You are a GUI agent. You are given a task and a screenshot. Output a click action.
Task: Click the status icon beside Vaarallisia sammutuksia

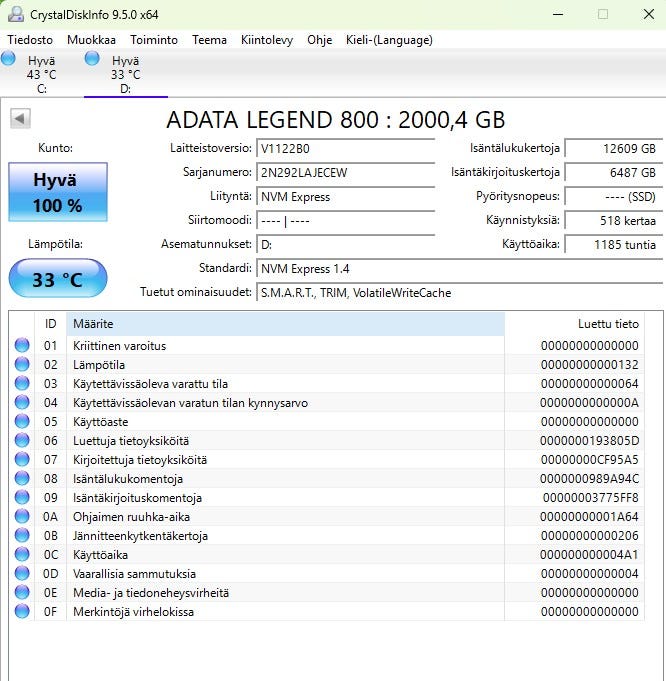click(x=22, y=574)
